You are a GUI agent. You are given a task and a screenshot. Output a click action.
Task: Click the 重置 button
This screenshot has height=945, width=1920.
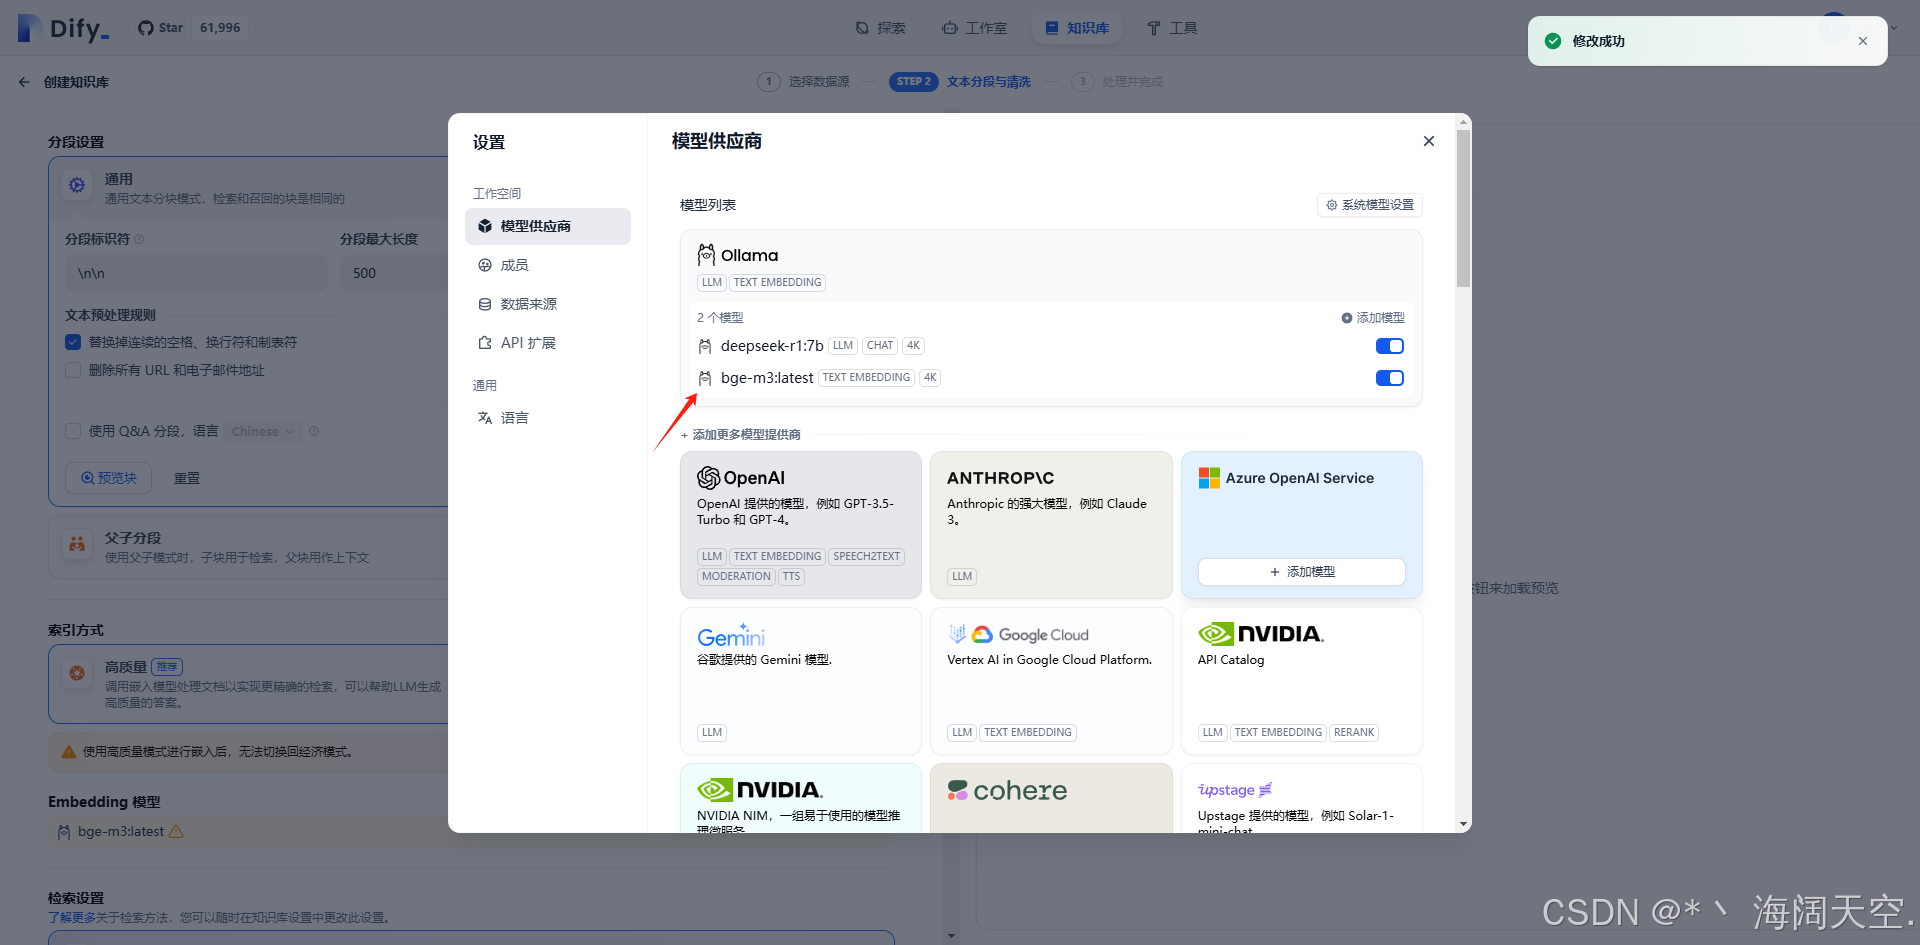pyautogui.click(x=187, y=478)
